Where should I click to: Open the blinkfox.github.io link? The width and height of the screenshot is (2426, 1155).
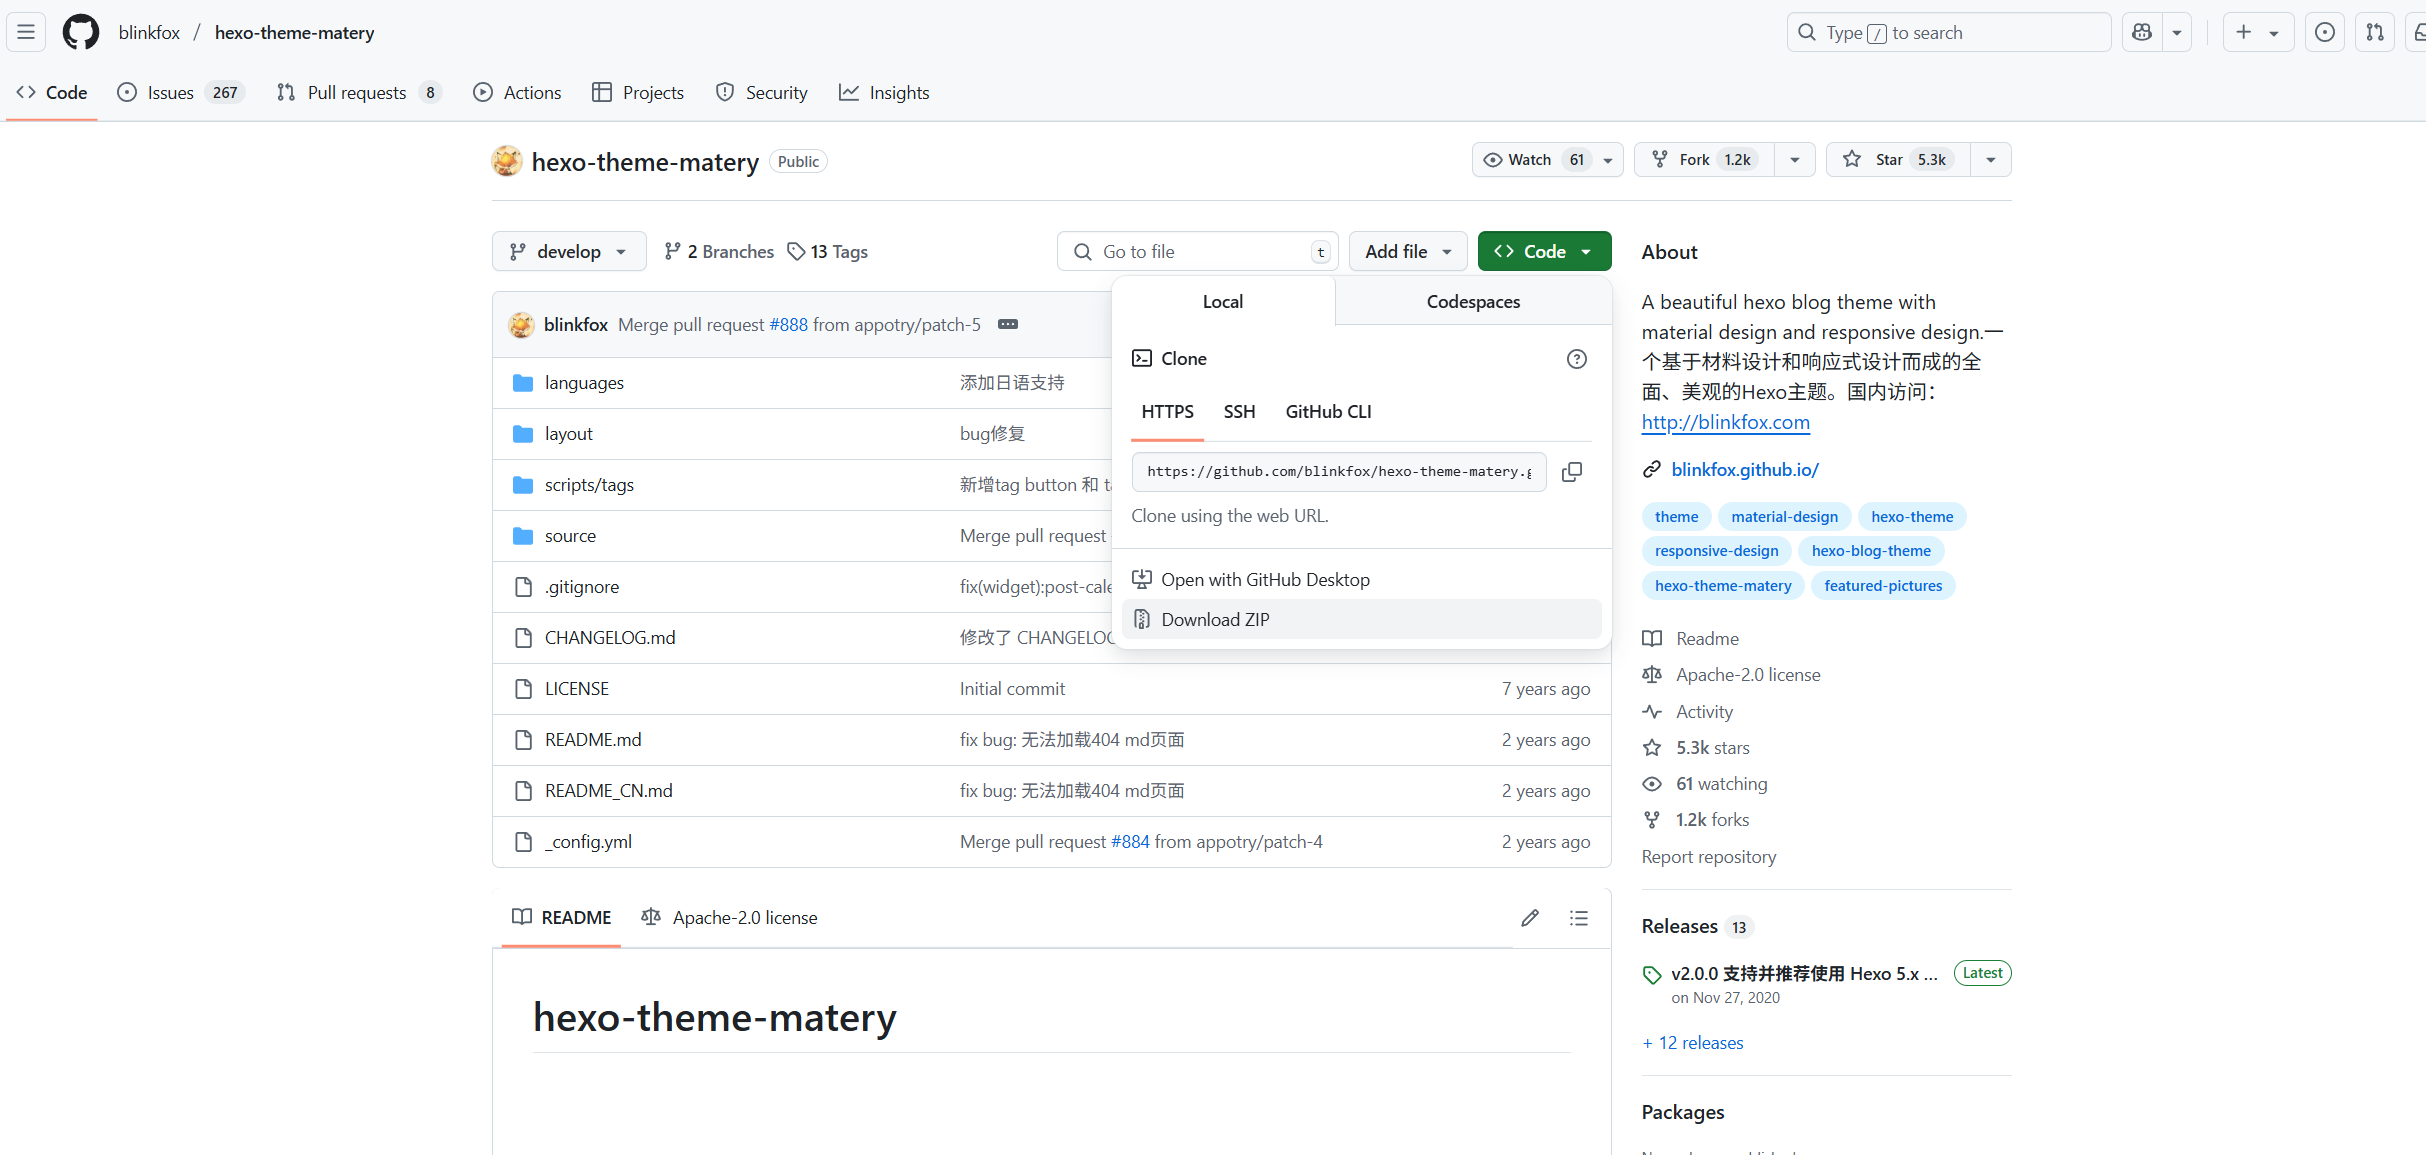tap(1744, 470)
